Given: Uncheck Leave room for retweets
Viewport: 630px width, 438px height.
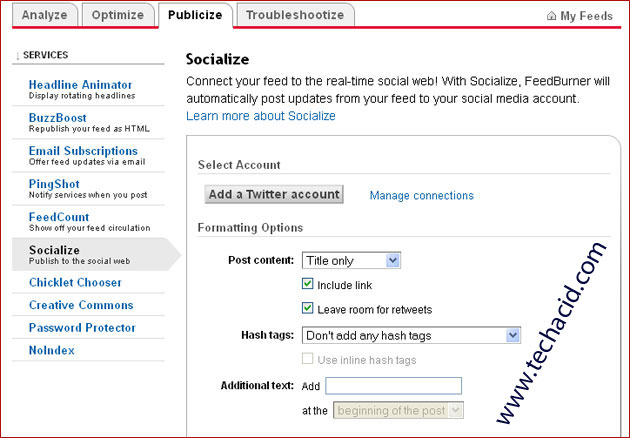Looking at the screenshot, I should tap(307, 309).
